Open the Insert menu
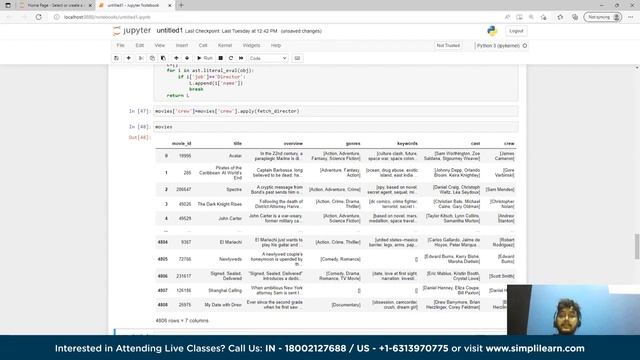 pyautogui.click(x=182, y=45)
